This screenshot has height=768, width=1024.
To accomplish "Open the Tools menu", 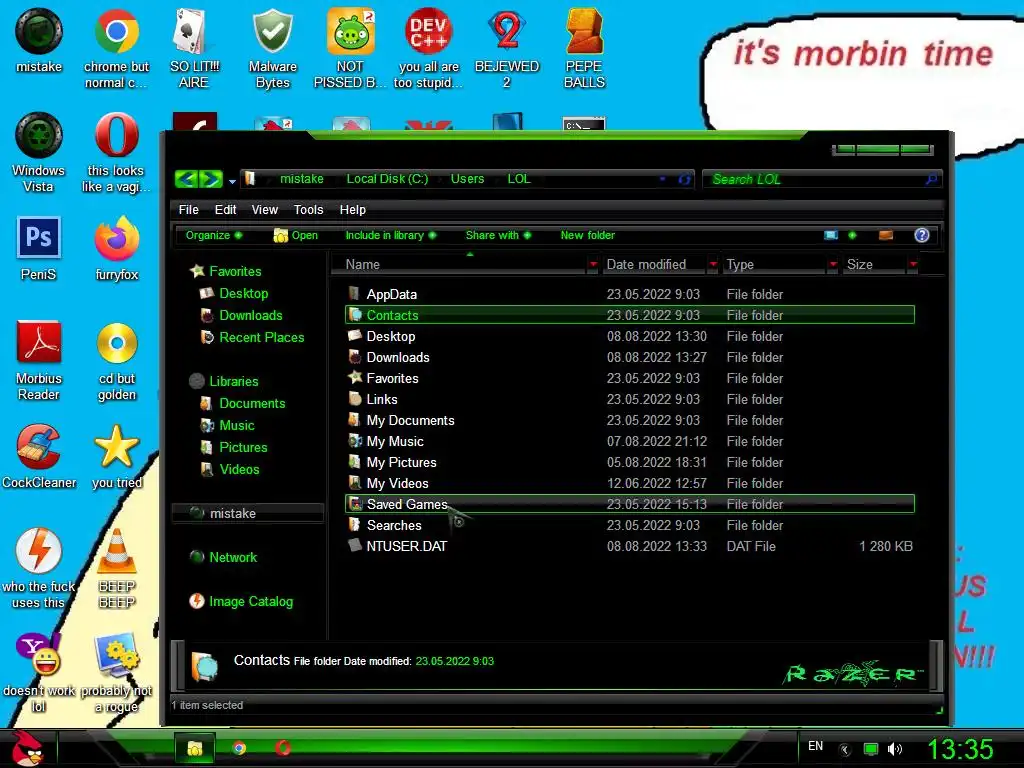I will point(308,210).
